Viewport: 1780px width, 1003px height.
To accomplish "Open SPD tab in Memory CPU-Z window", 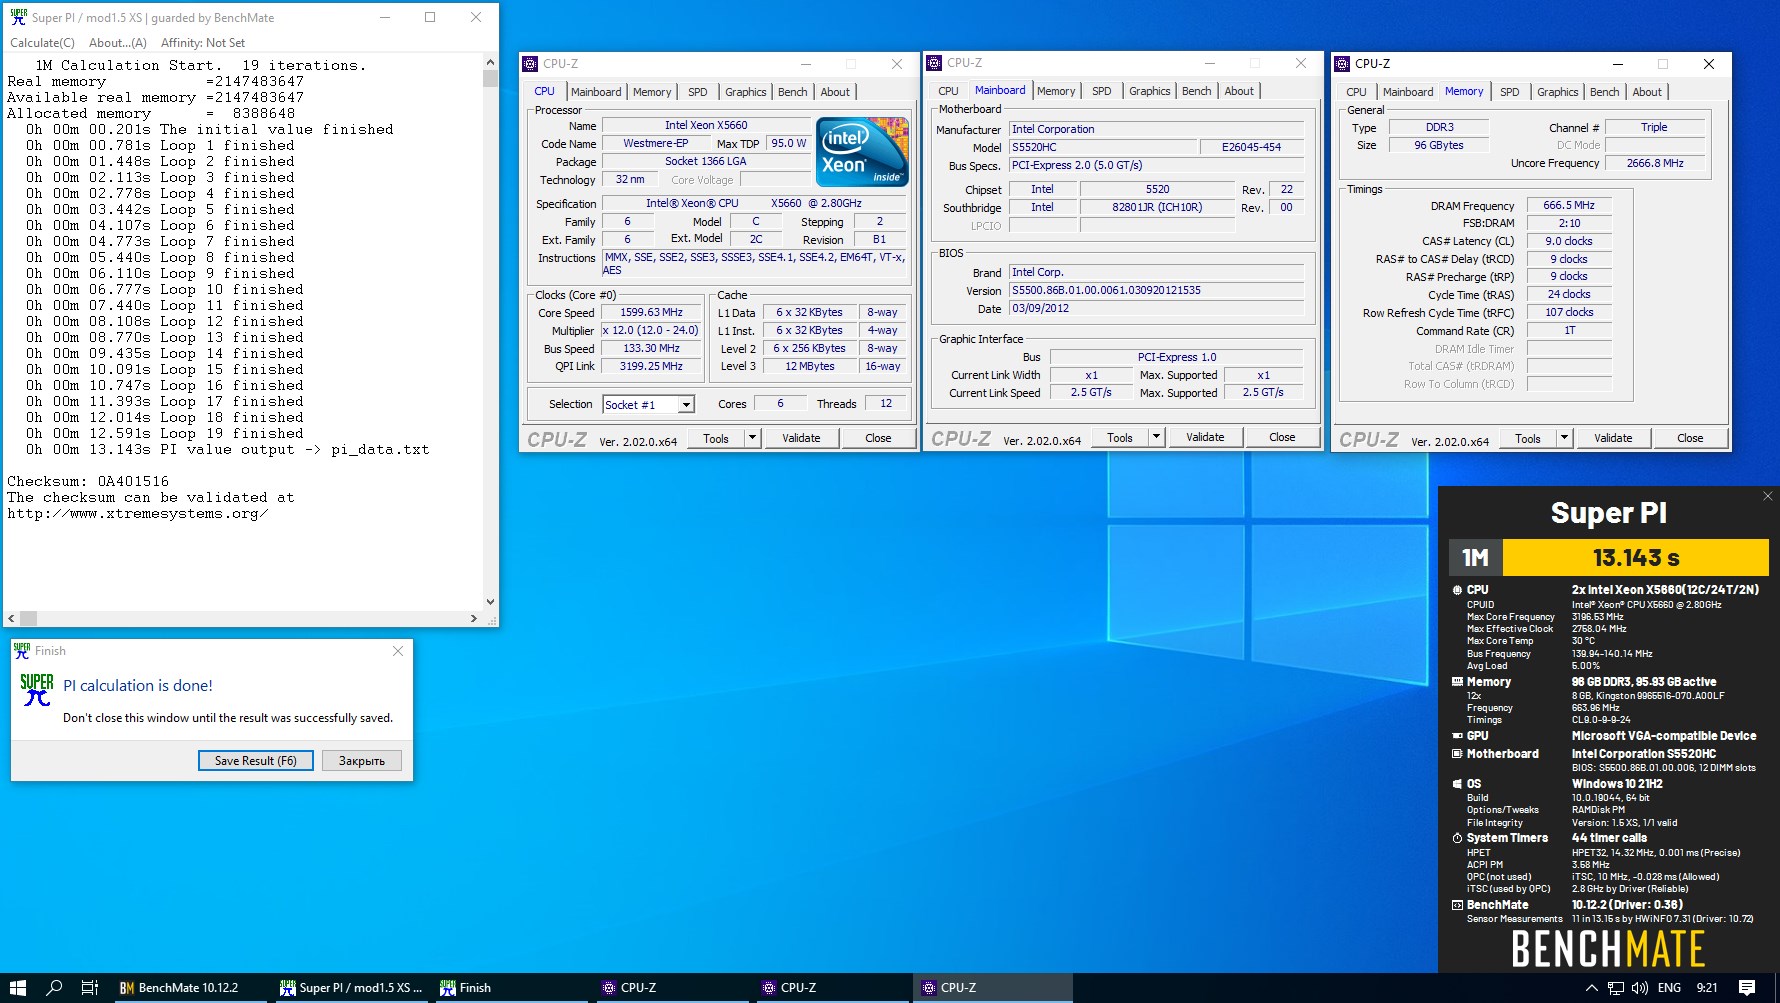I will tap(1510, 92).
